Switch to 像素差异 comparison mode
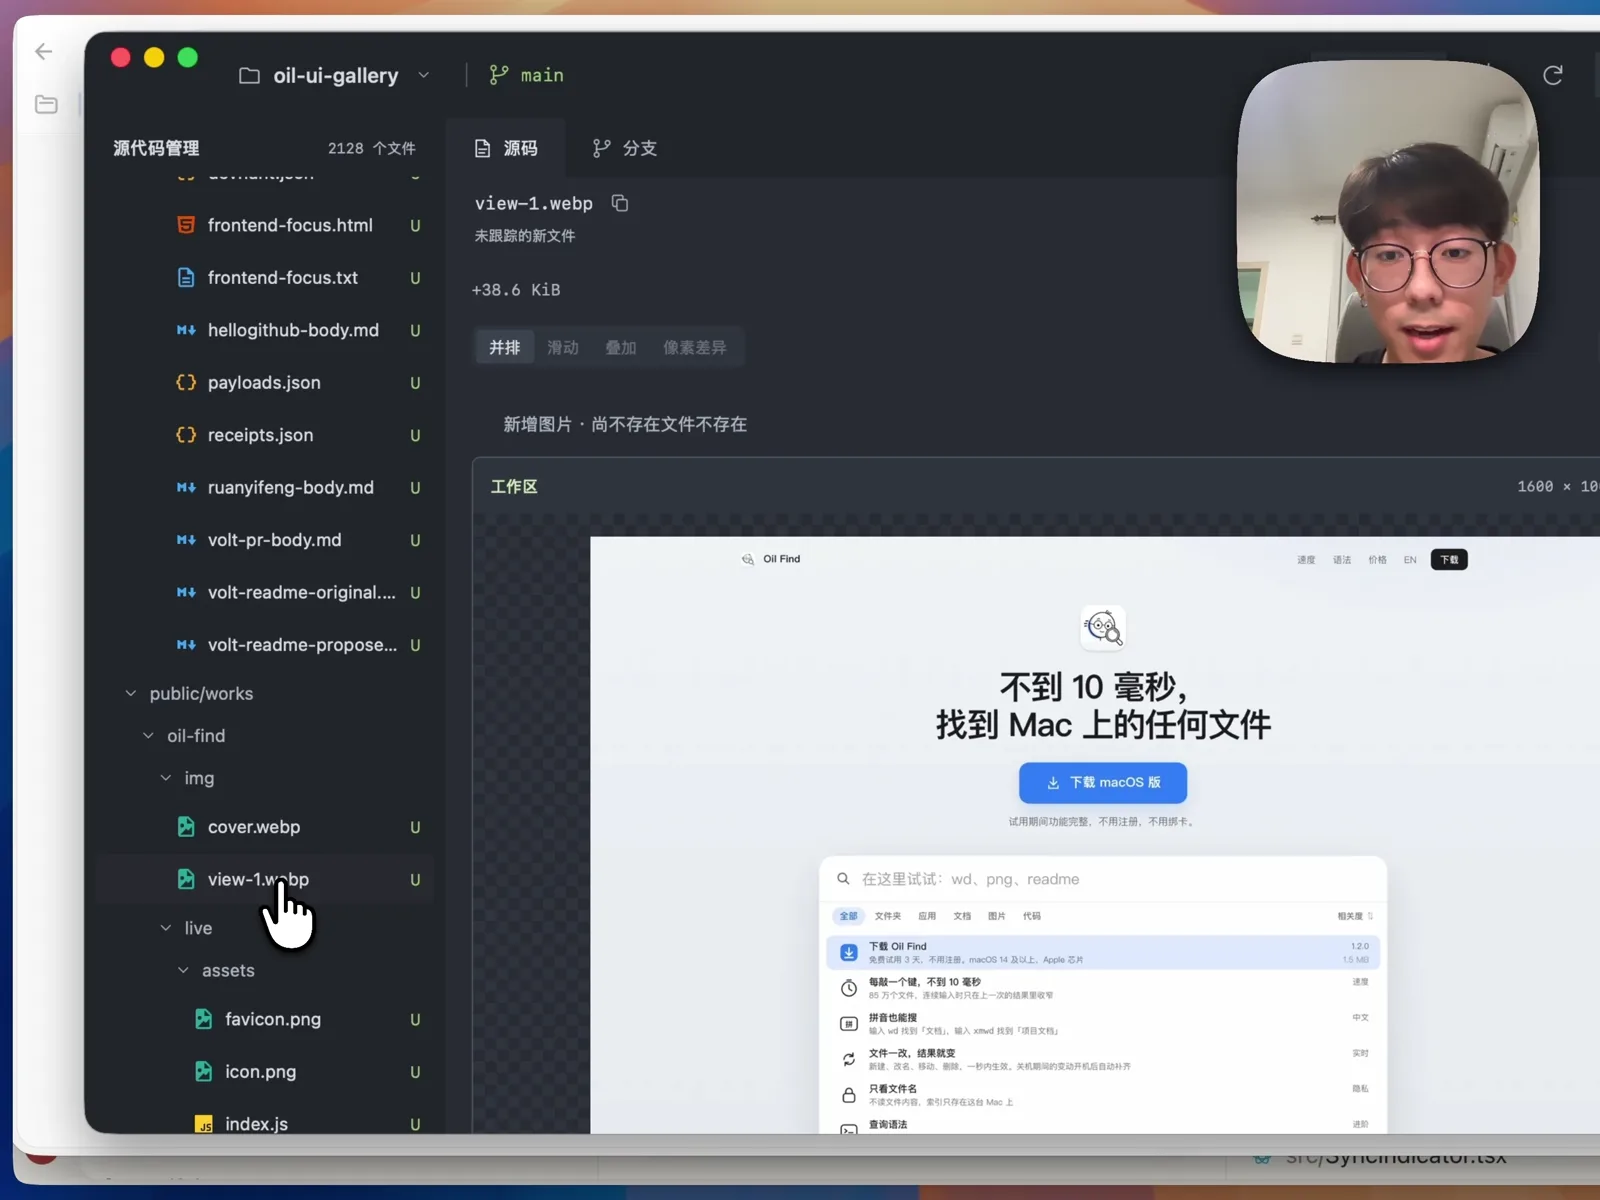The height and width of the screenshot is (1200, 1600). pos(695,347)
